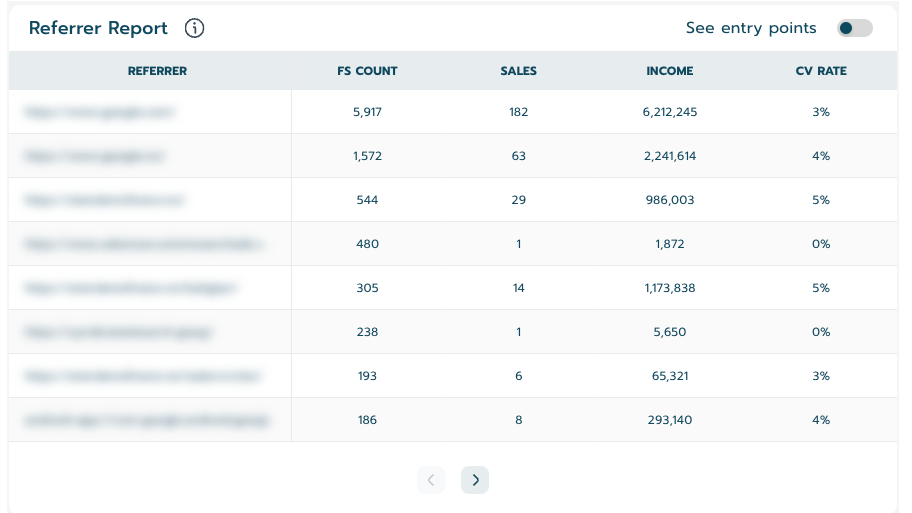Sort by the CV RATE column header
The height and width of the screenshot is (513, 912).
[820, 71]
